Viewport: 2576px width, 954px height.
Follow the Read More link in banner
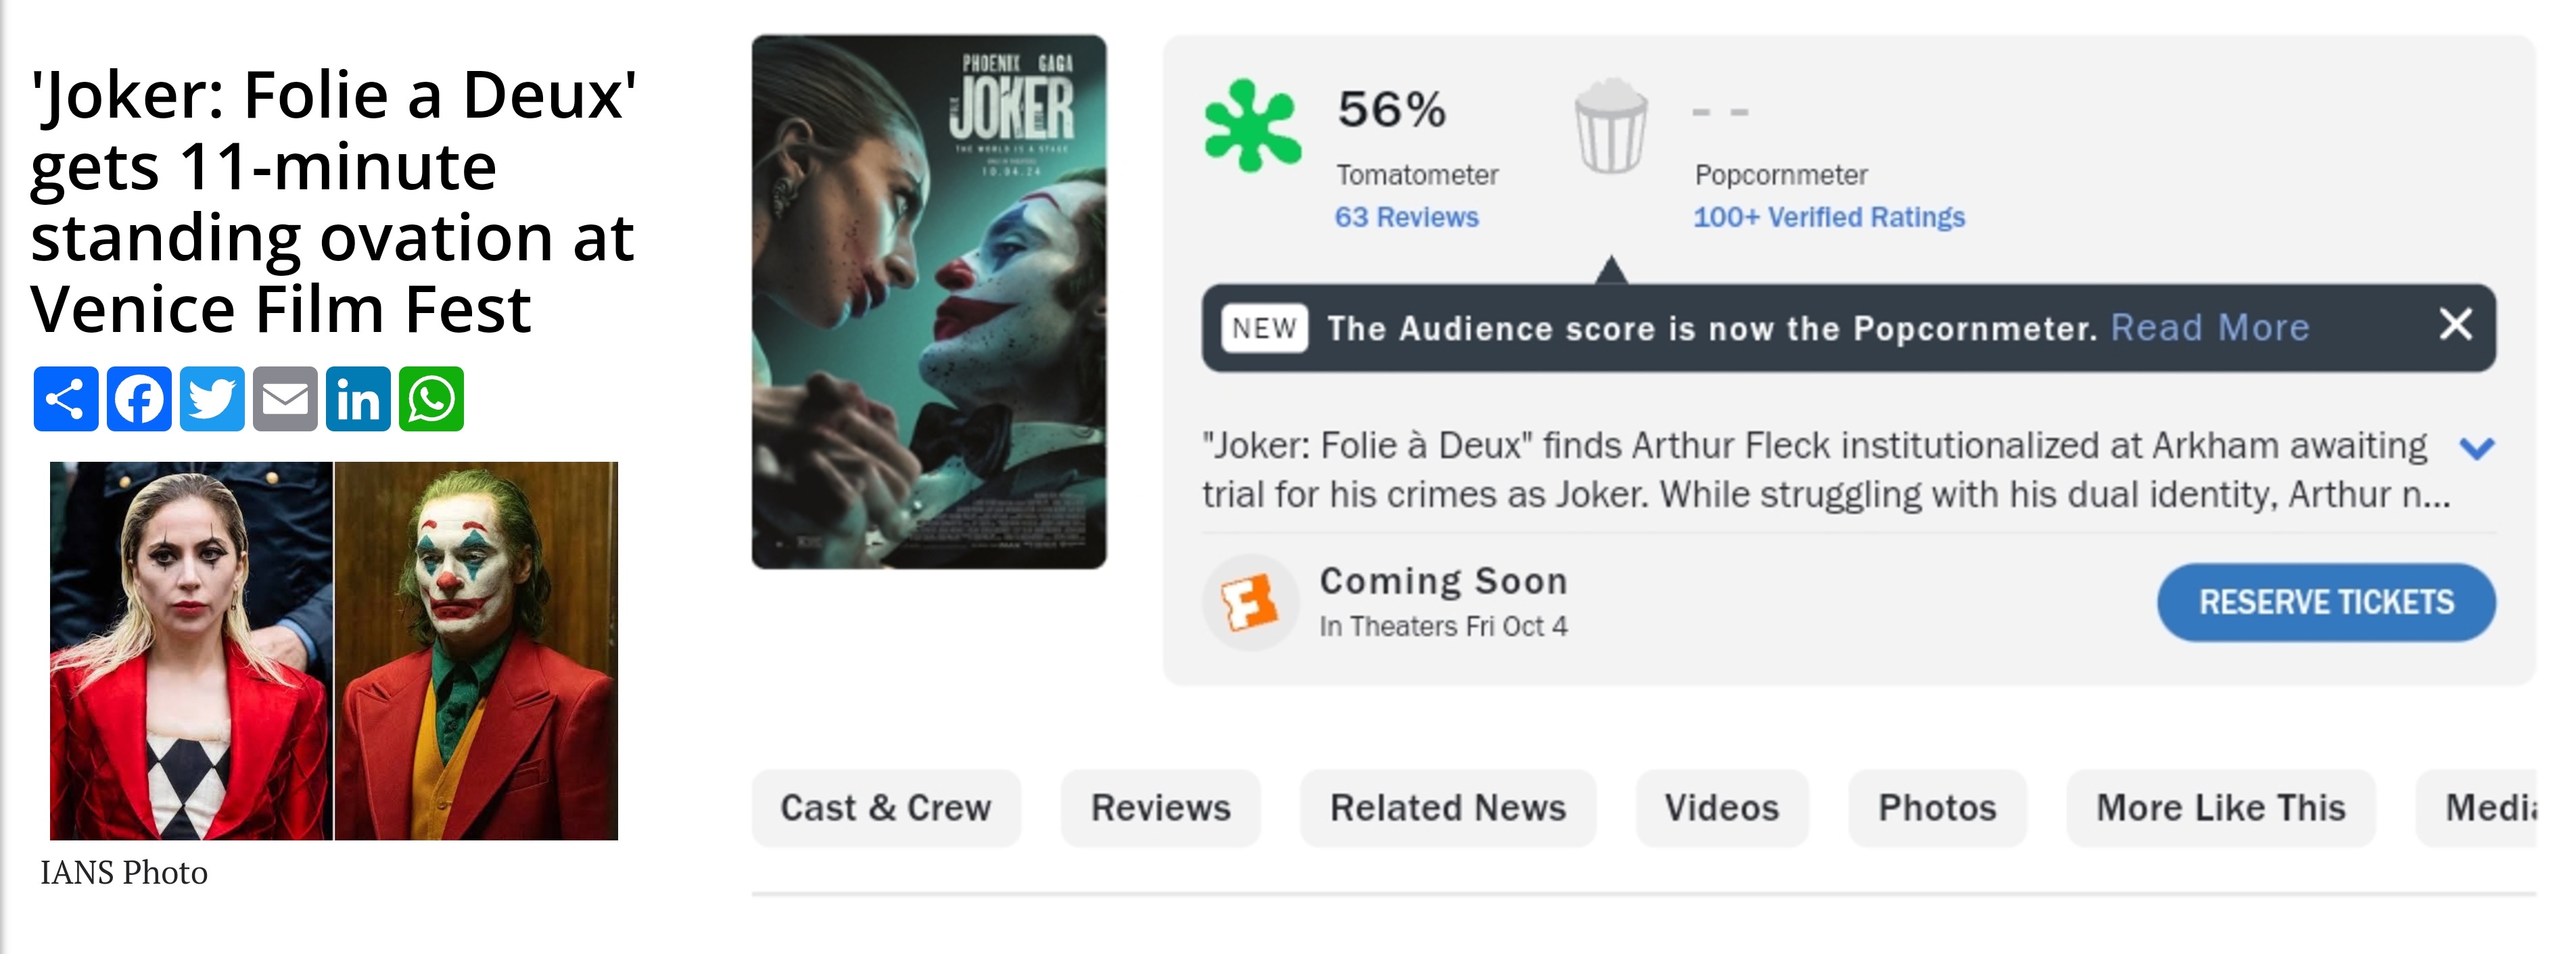coord(2210,328)
